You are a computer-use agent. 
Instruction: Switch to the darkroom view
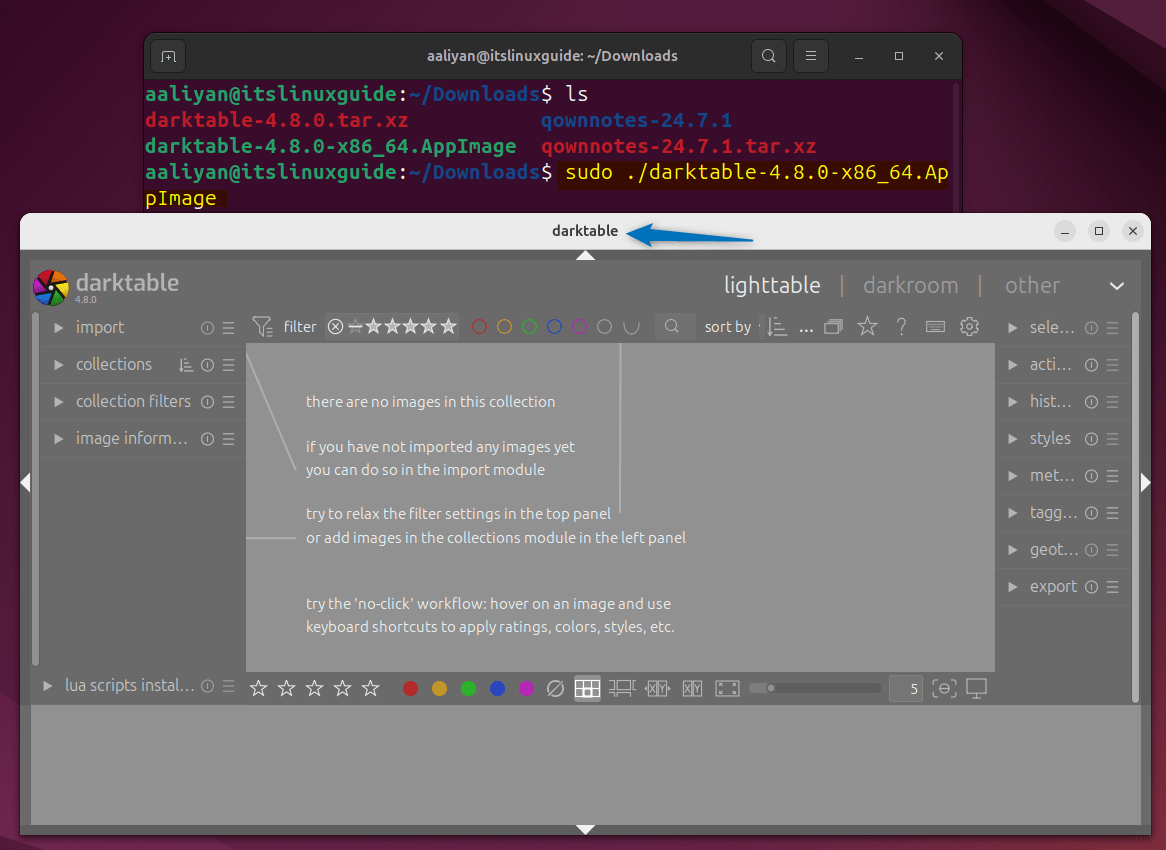pos(910,285)
